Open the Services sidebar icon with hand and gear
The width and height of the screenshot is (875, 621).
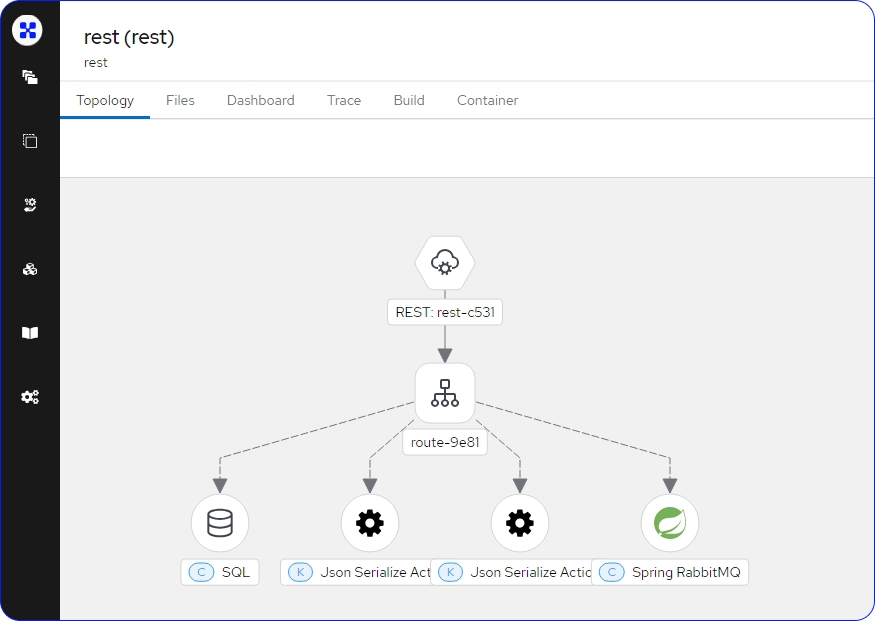[30, 205]
